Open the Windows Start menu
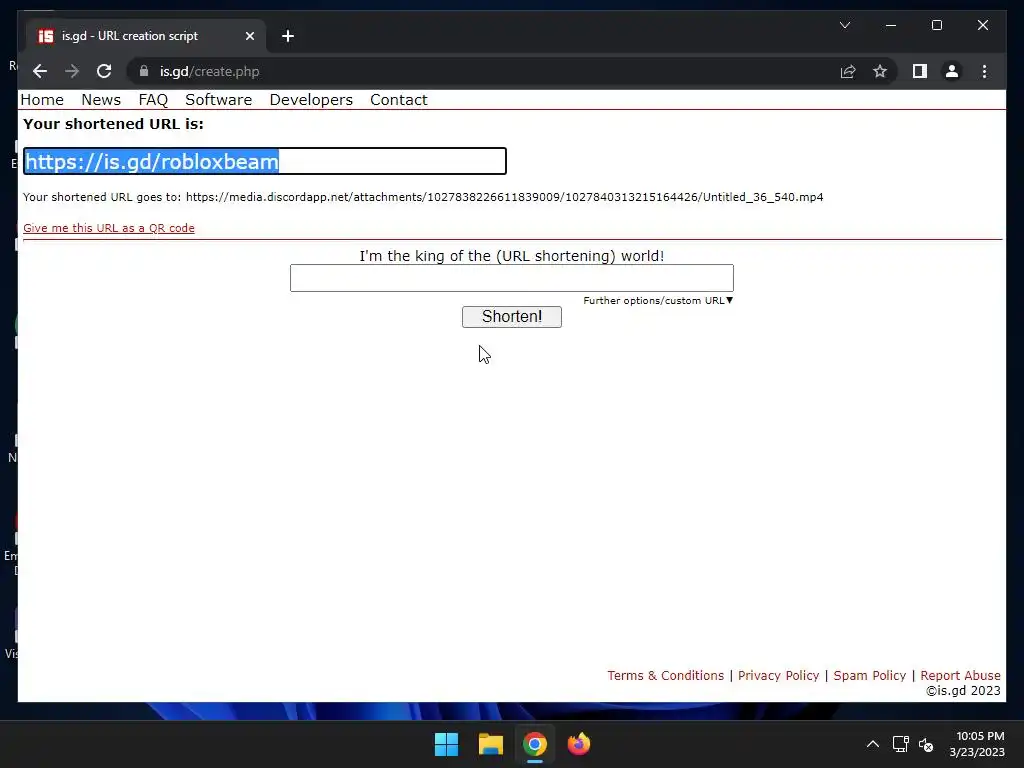 [447, 744]
